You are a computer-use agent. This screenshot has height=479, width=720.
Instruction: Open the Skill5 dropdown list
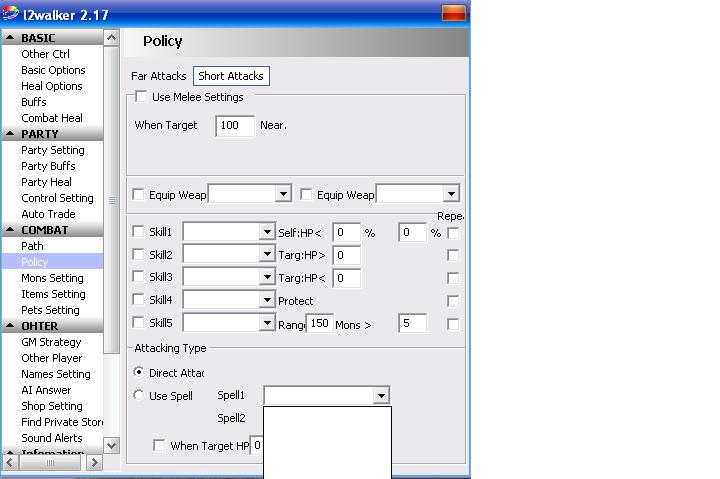point(267,323)
